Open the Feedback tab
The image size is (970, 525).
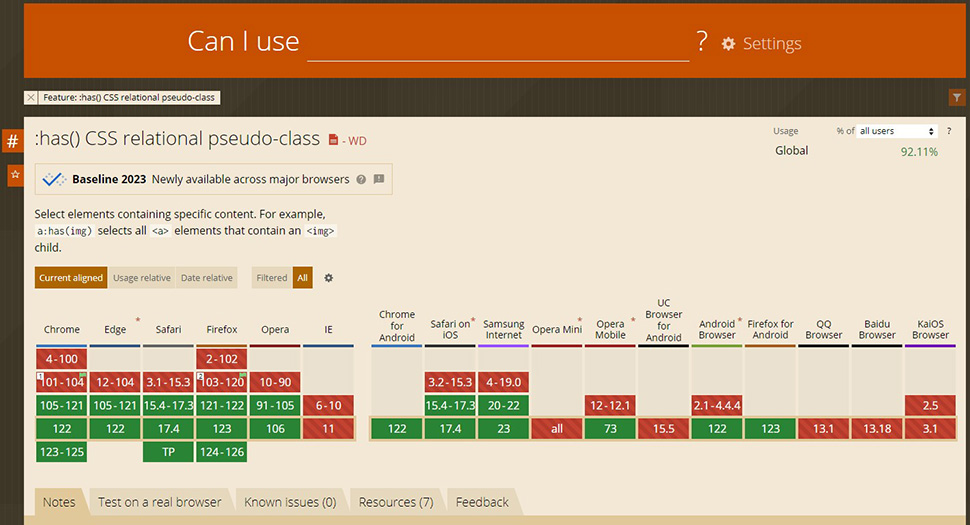tap(482, 502)
